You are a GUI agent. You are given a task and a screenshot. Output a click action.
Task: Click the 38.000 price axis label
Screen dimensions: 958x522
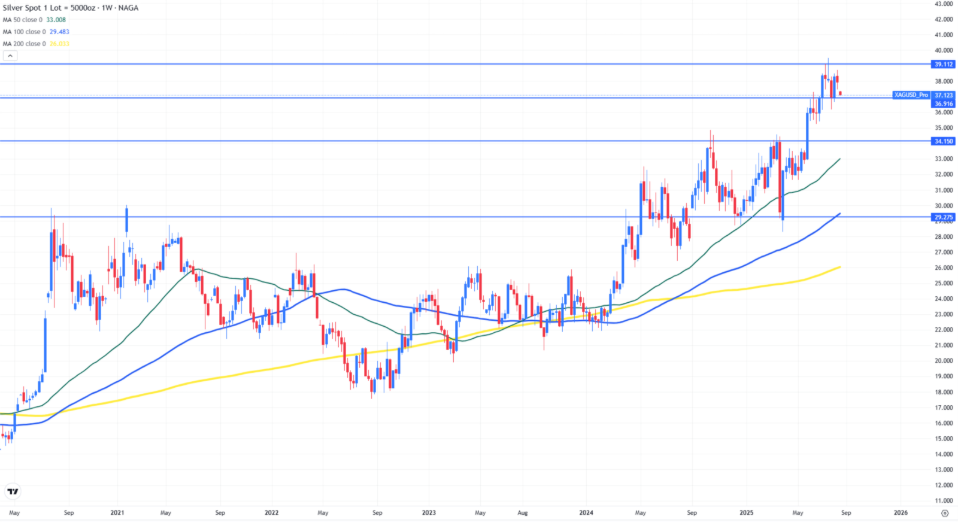click(943, 81)
